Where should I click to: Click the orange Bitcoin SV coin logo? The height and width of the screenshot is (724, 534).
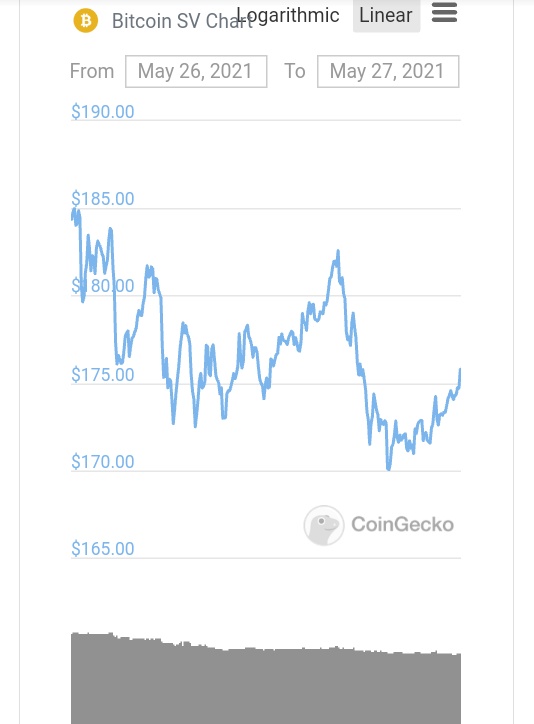[x=86, y=20]
